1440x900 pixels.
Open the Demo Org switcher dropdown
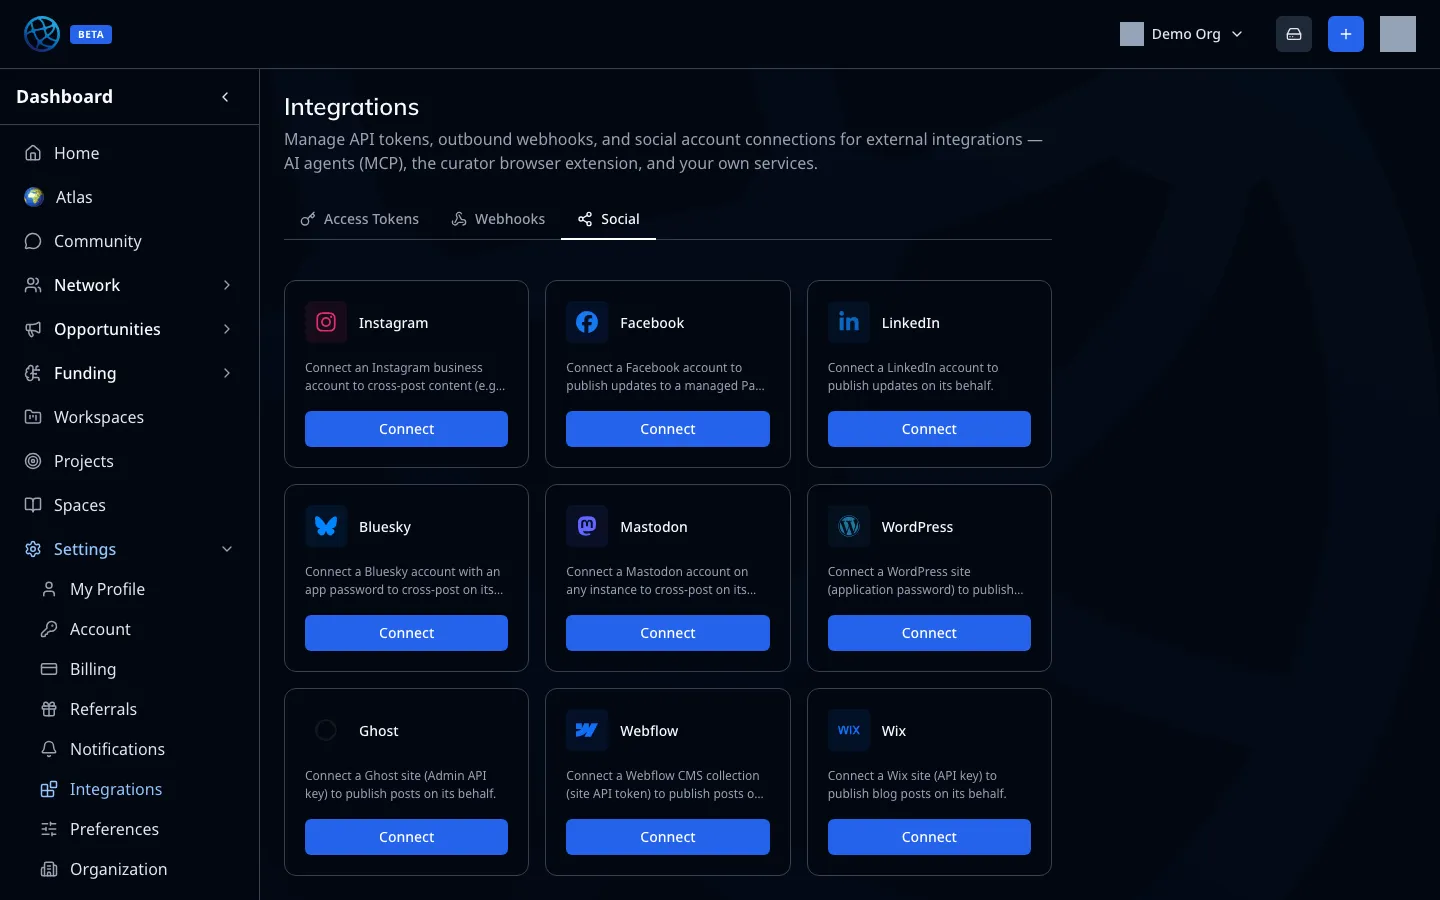tap(1182, 34)
